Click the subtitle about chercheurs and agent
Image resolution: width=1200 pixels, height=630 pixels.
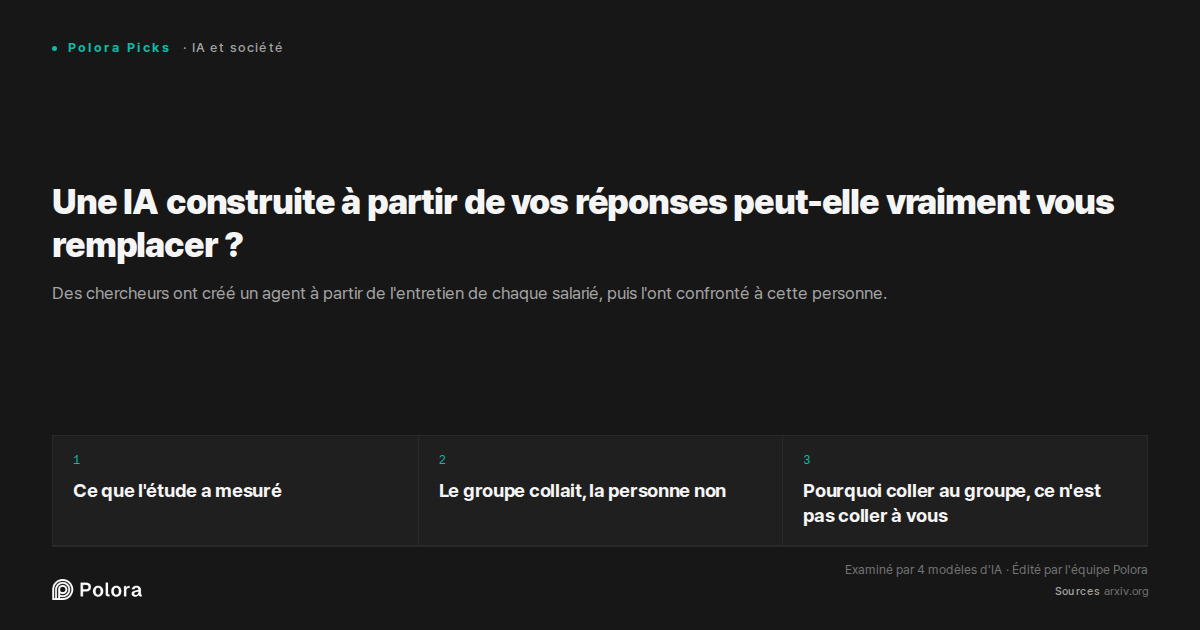point(470,294)
